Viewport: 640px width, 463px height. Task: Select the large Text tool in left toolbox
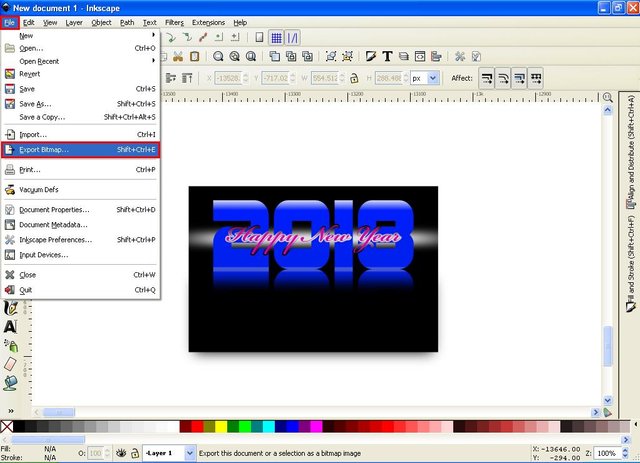click(11, 327)
